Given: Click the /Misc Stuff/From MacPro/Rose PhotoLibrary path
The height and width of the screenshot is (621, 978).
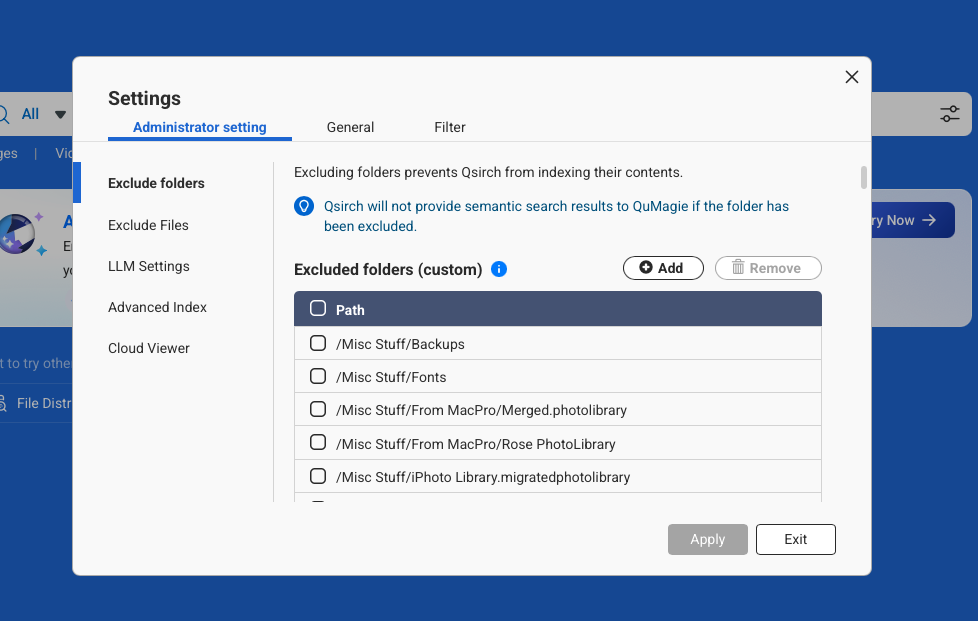Looking at the screenshot, I should click(x=475, y=444).
